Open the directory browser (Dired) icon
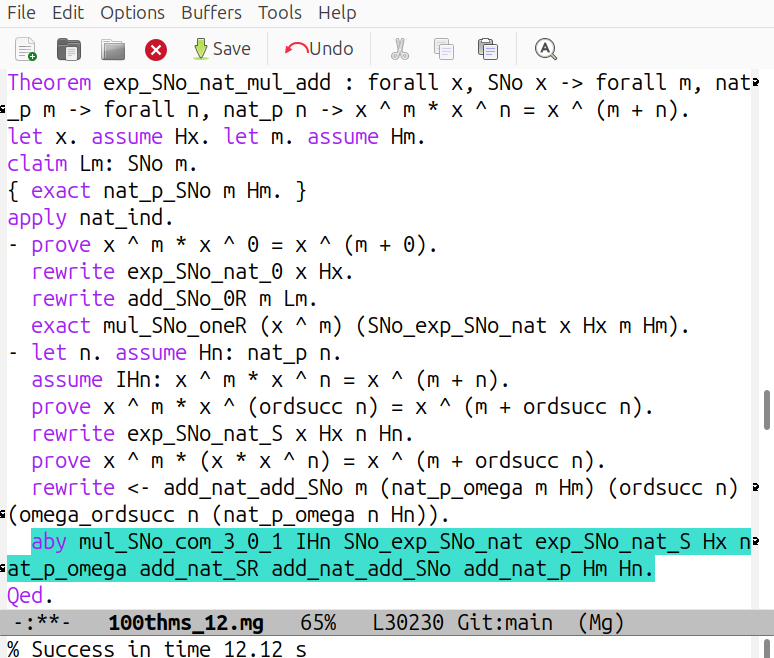Viewport: 774px width, 658px height. pyautogui.click(x=112, y=48)
